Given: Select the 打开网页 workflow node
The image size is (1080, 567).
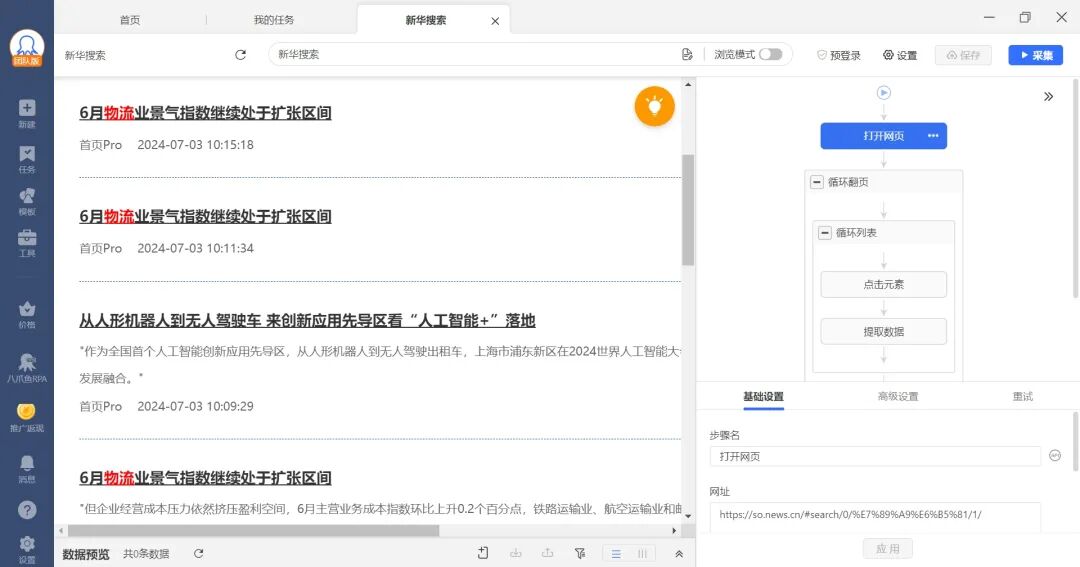Looking at the screenshot, I should [x=883, y=136].
